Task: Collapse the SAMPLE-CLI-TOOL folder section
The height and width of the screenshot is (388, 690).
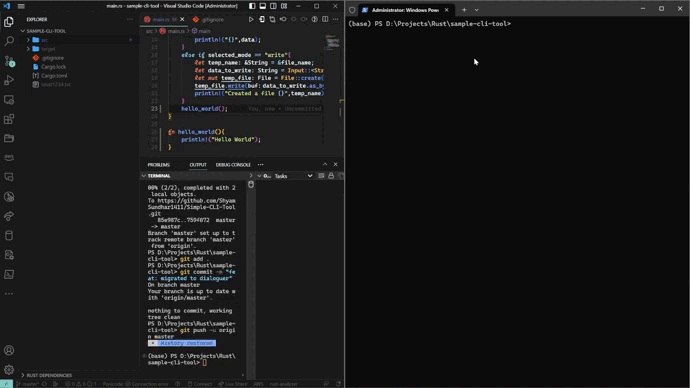Action: [46, 31]
